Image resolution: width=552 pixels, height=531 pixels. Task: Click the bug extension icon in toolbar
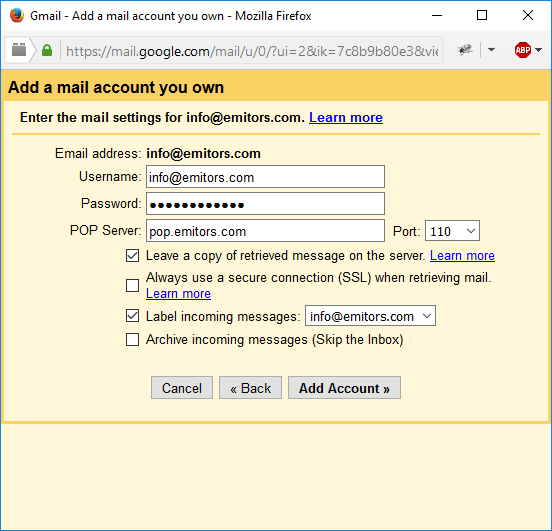[x=465, y=50]
